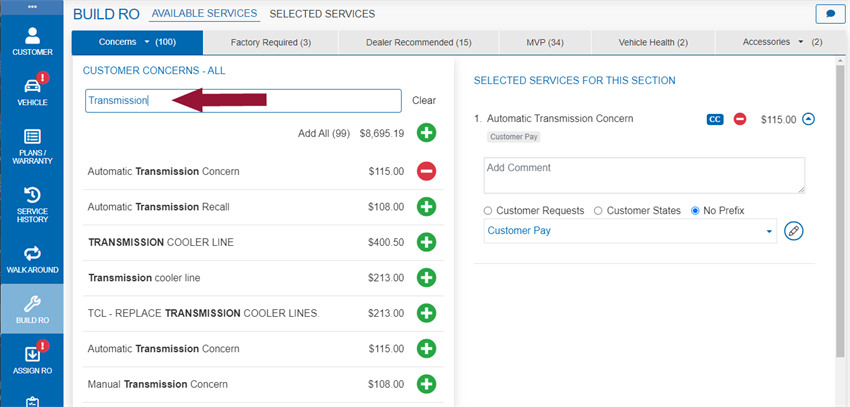
Task: Open the Customer Pay dropdown
Action: (x=630, y=231)
